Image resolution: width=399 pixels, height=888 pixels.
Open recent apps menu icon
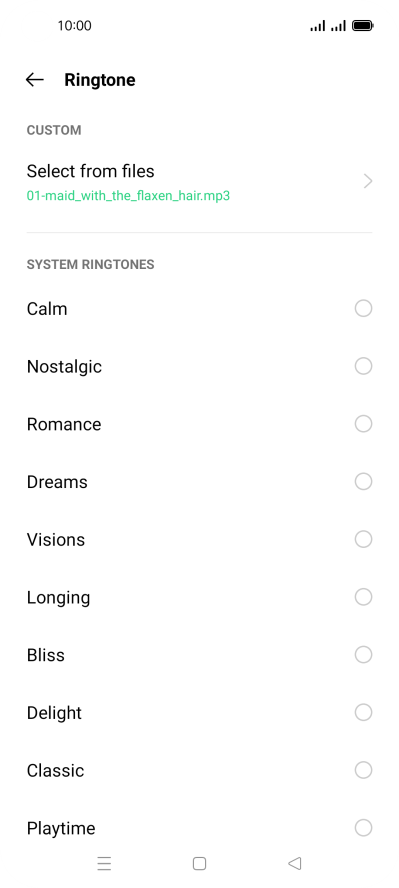point(104,863)
